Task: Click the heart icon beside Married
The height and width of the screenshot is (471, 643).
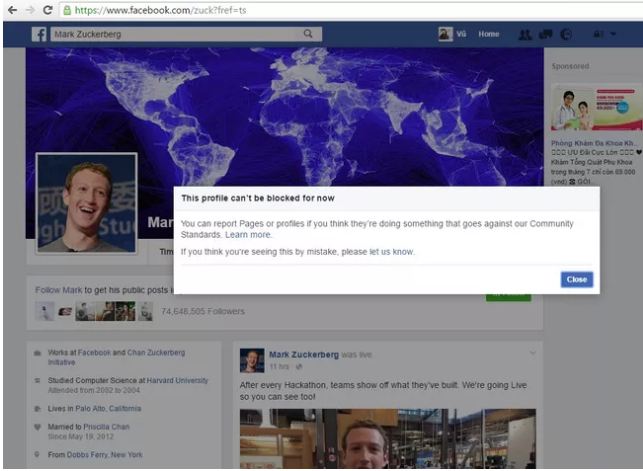Action: click(37, 427)
